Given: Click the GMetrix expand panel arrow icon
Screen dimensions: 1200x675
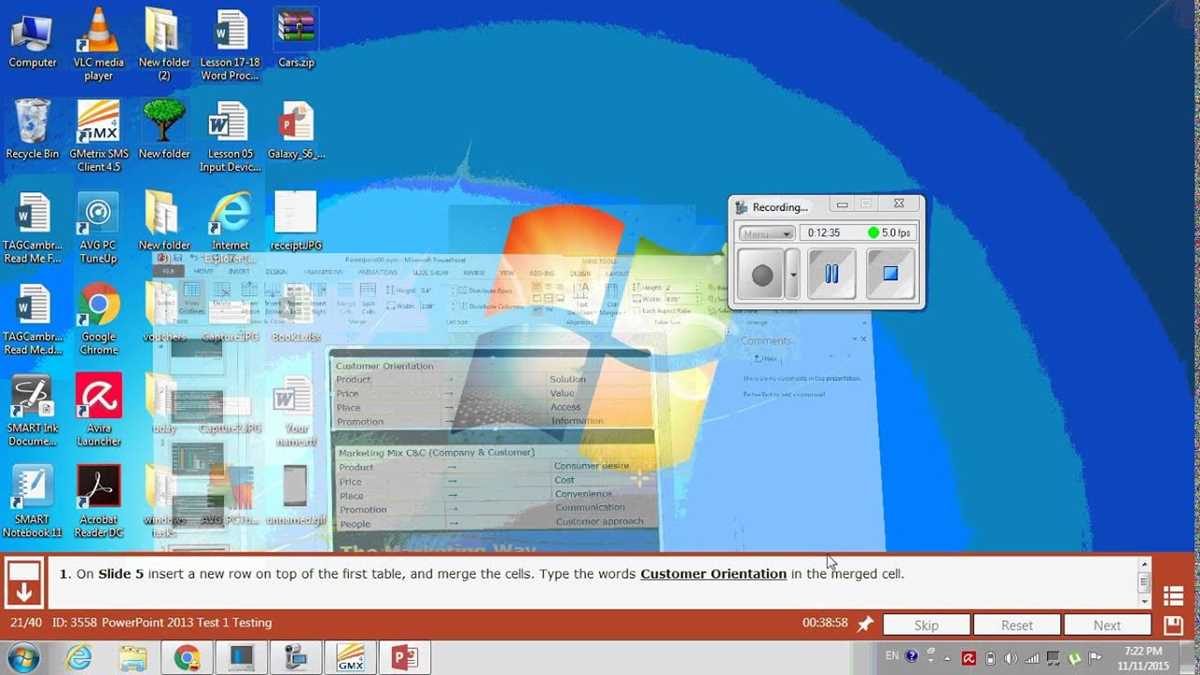Looking at the screenshot, I should [24, 583].
